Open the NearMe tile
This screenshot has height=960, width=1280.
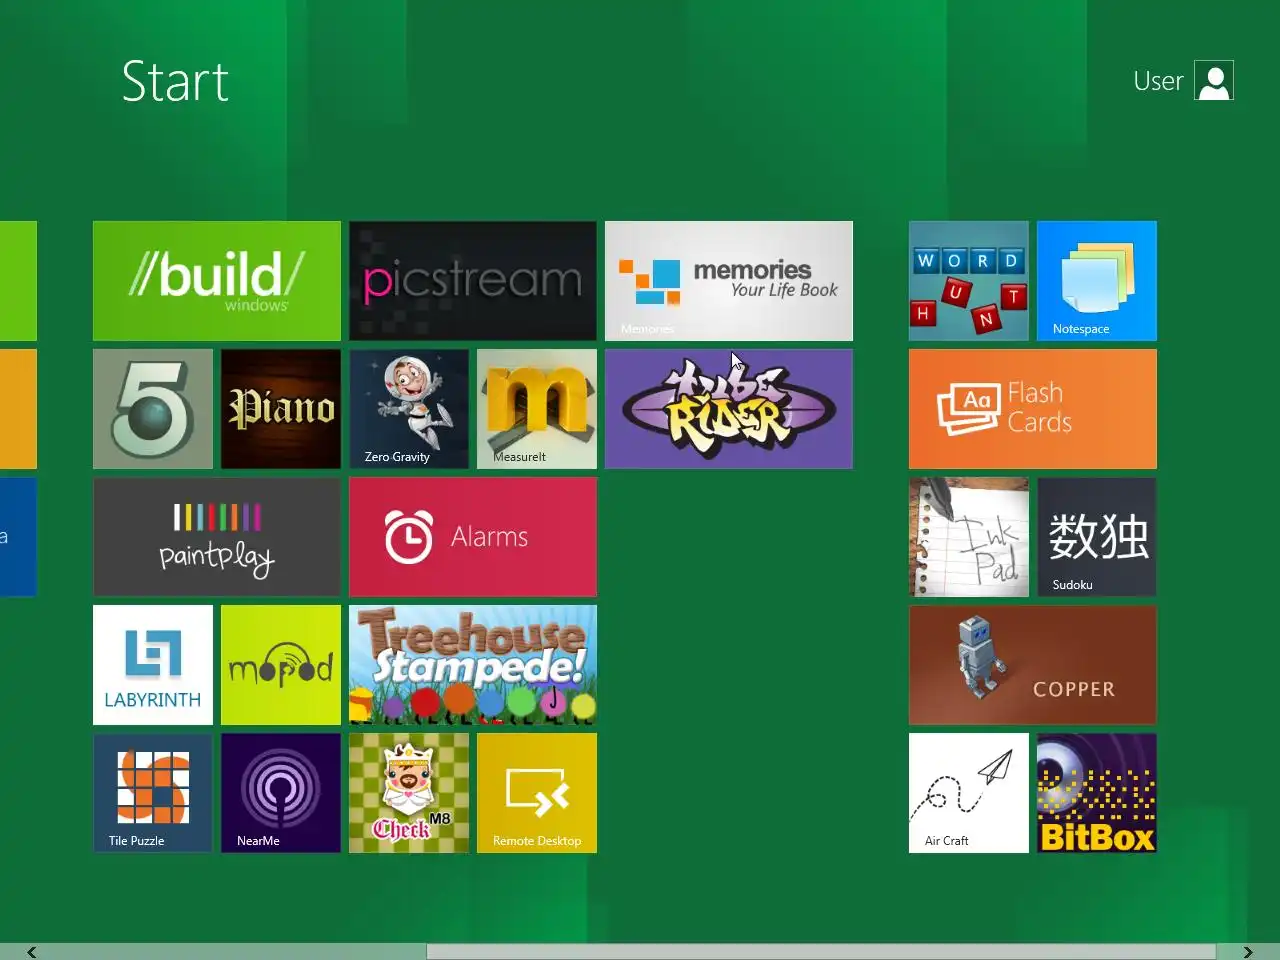tap(281, 793)
